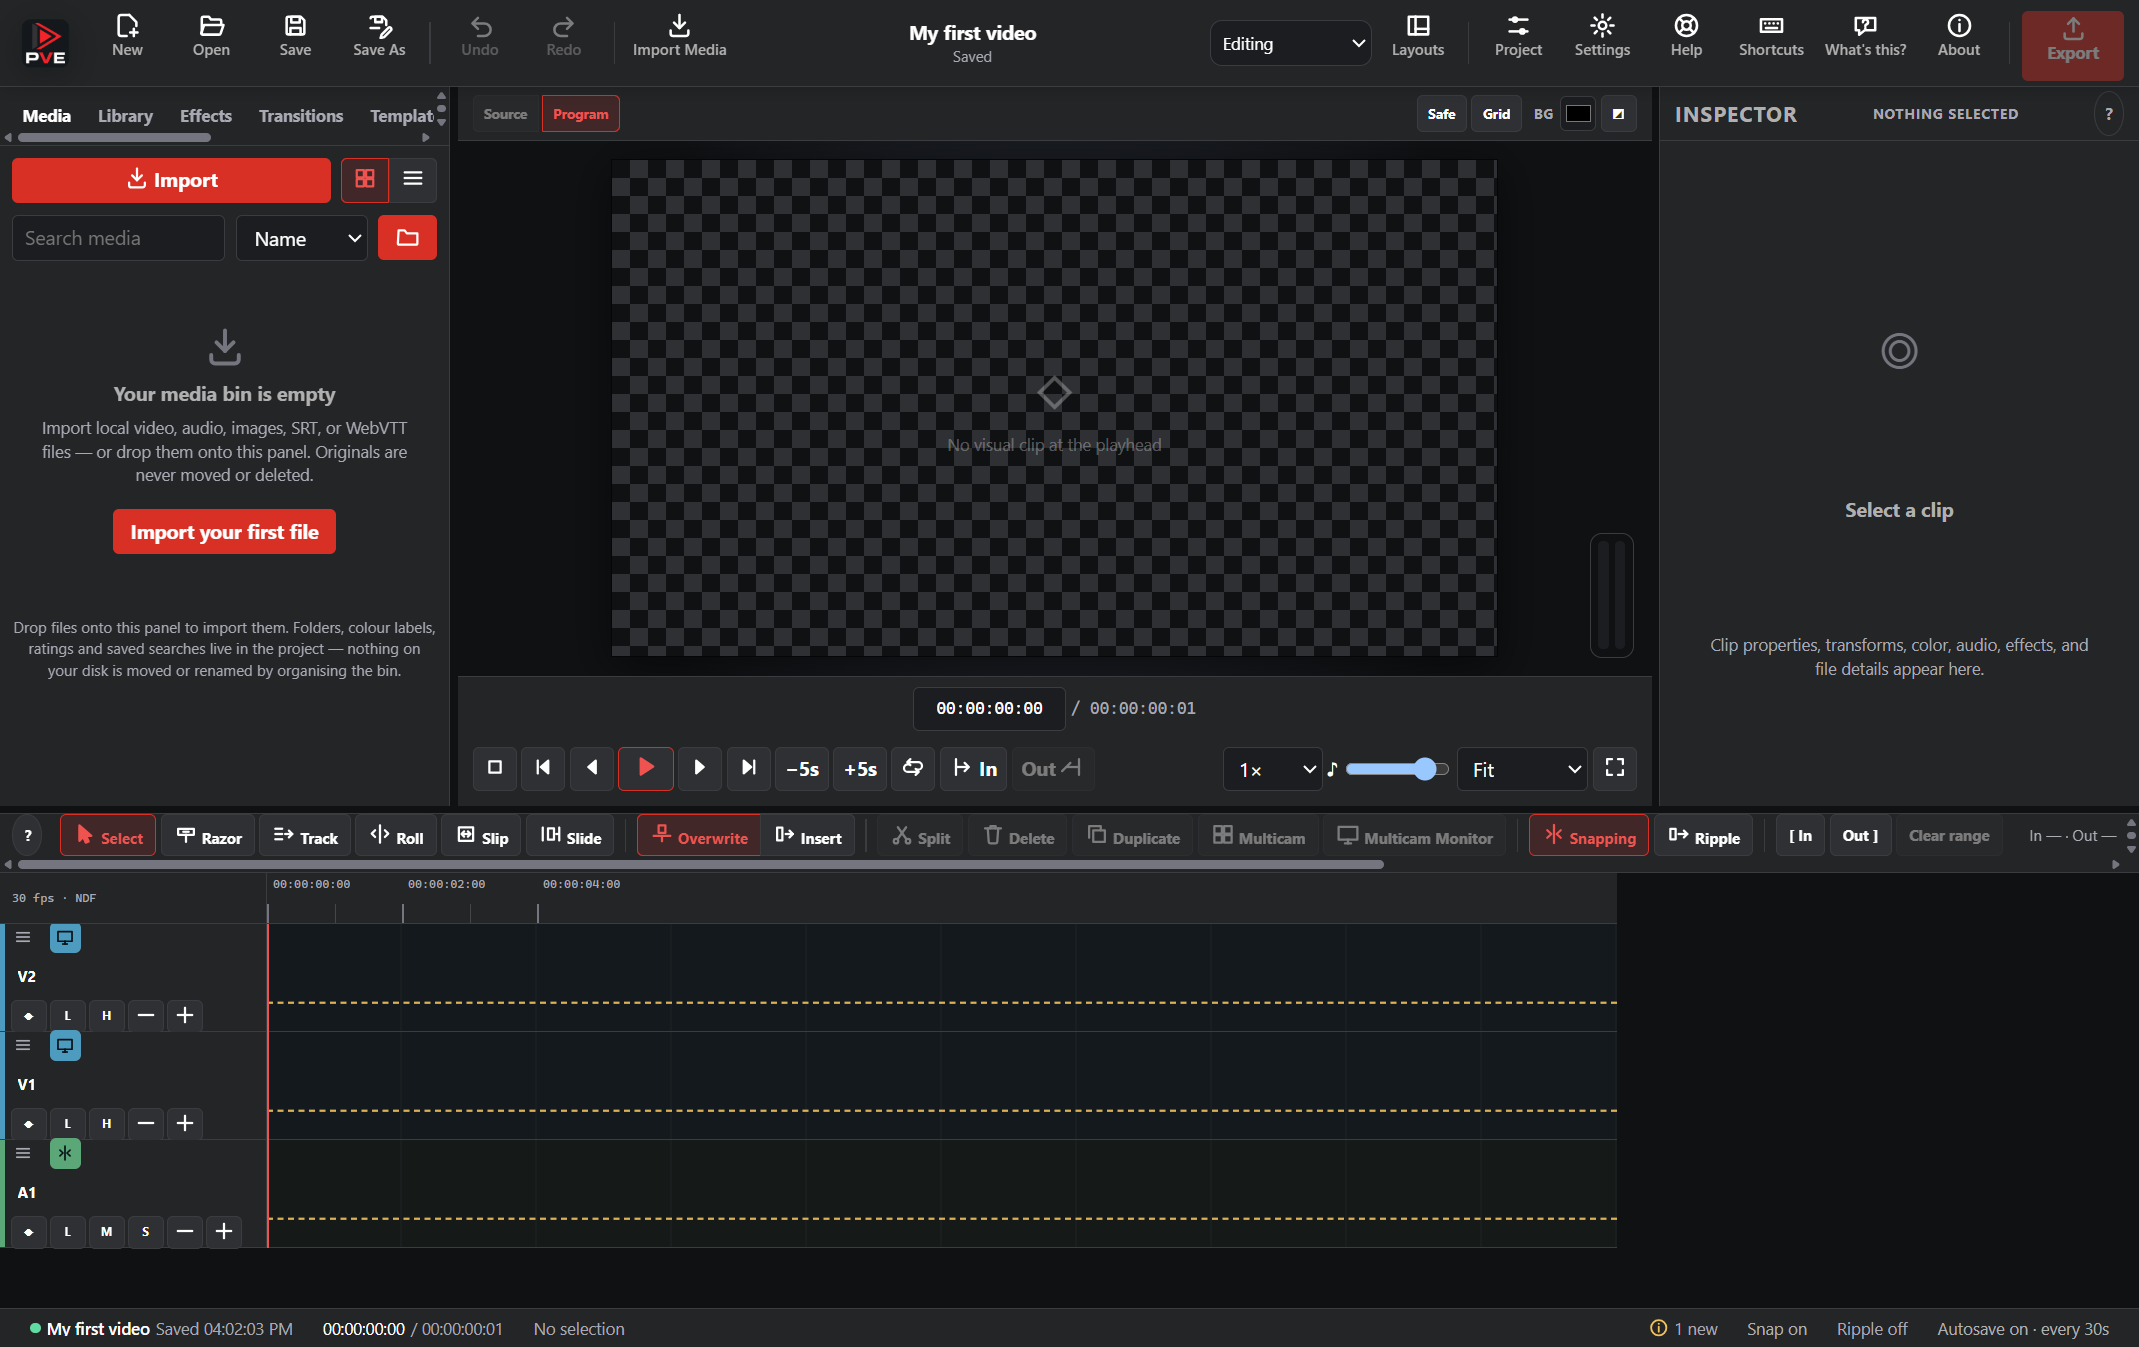Click the Save icon in the top toolbar
The width and height of the screenshot is (2139, 1347).
[295, 37]
